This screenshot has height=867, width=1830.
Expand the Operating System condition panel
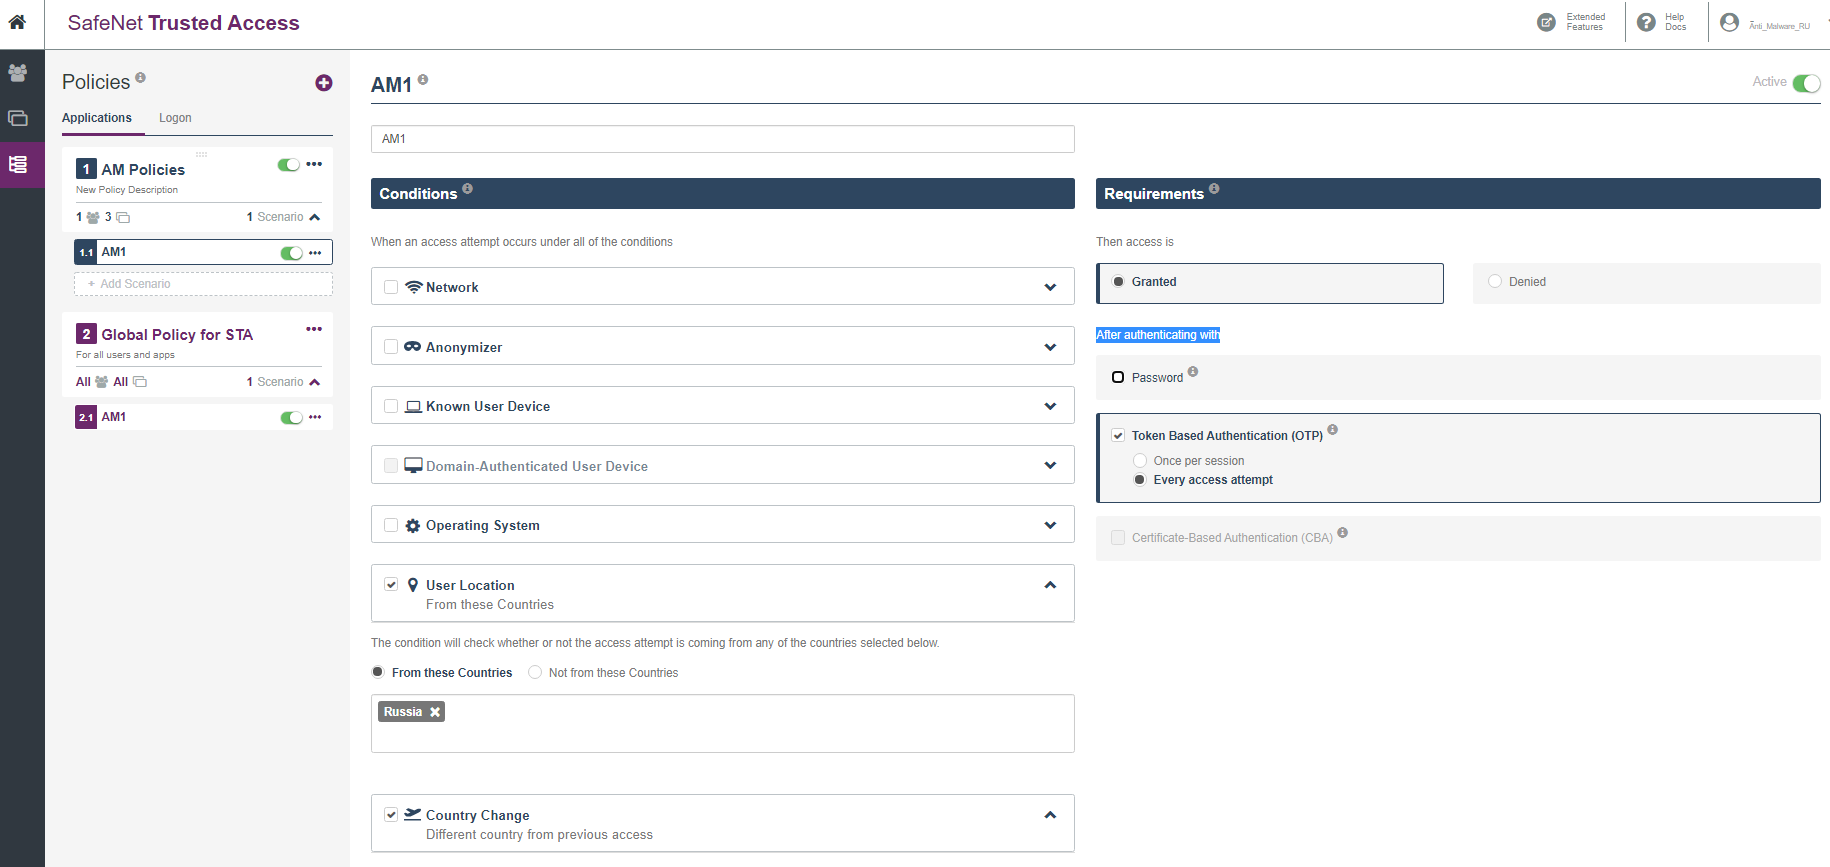click(x=1050, y=526)
